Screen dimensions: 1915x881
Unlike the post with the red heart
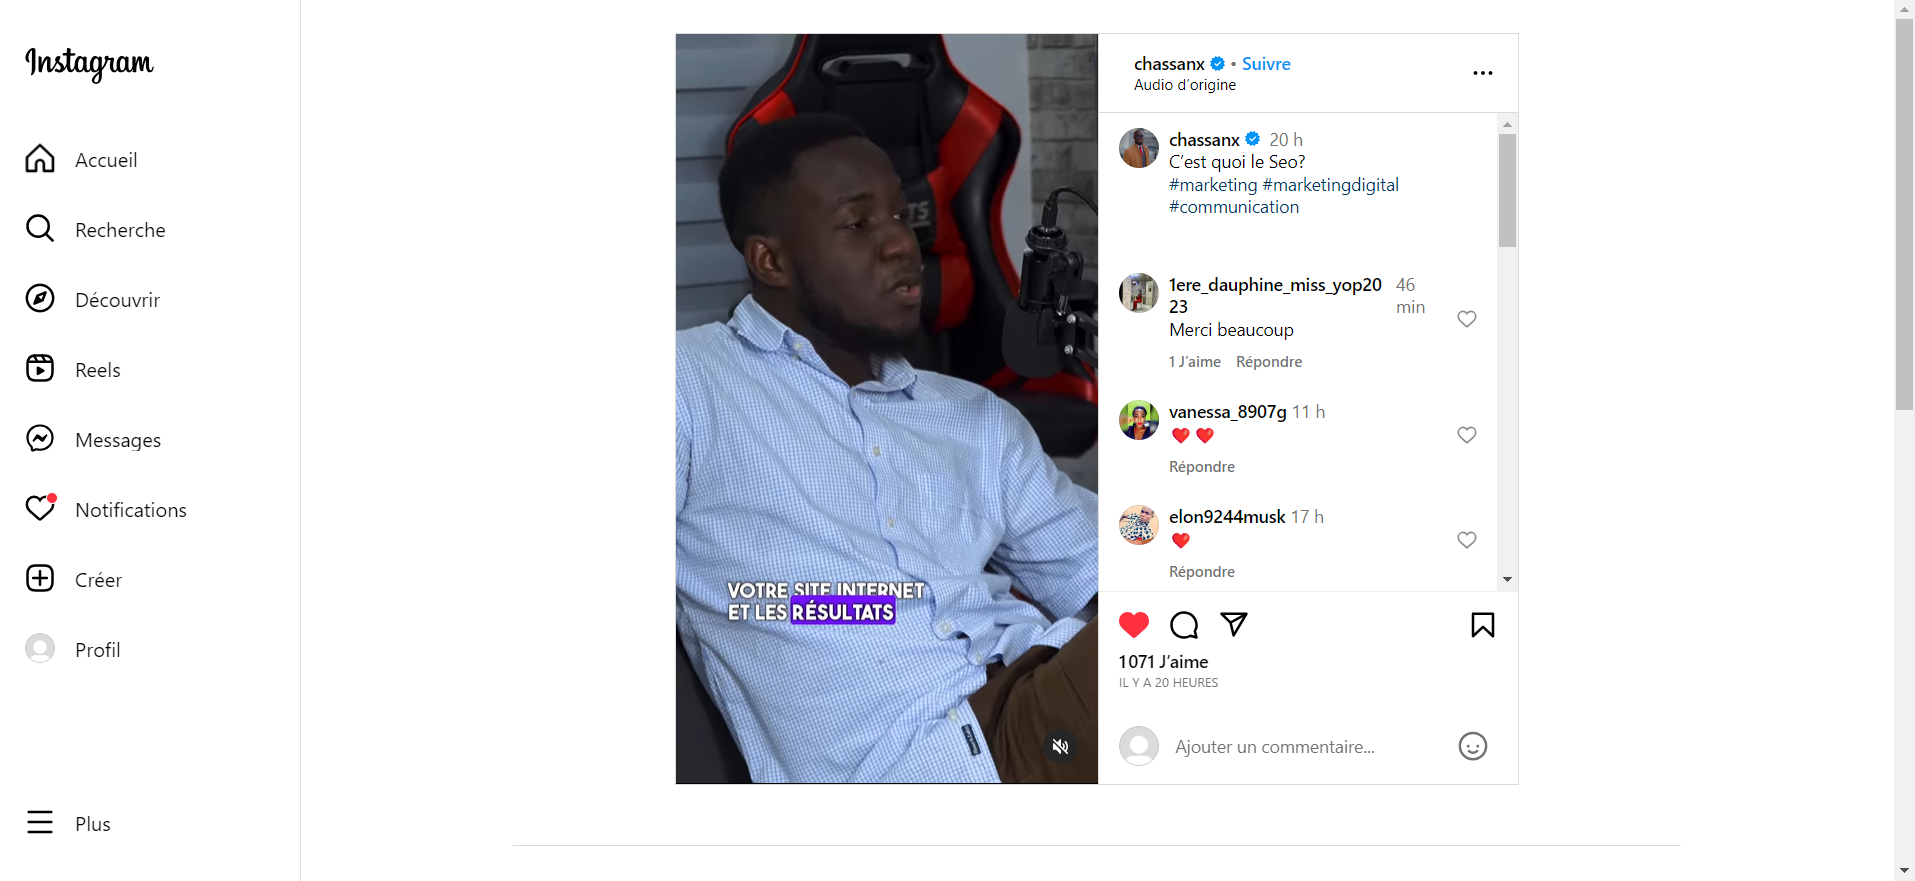(x=1134, y=625)
